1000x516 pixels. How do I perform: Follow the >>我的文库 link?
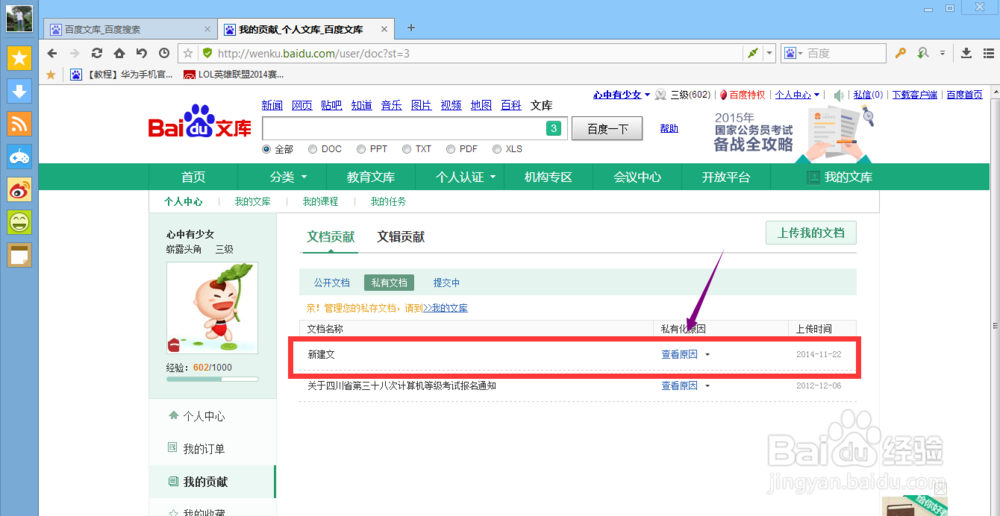[x=445, y=309]
